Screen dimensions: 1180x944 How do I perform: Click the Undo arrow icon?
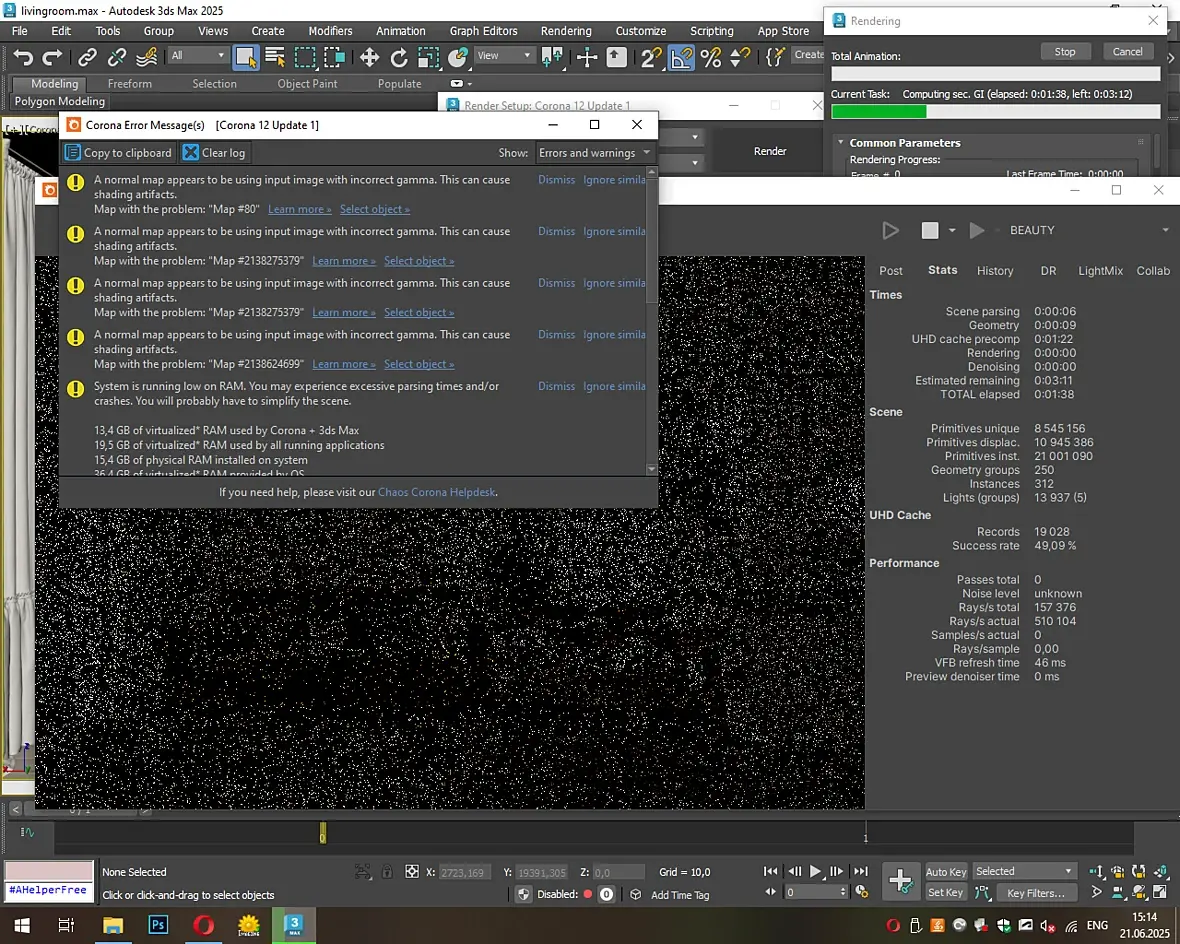23,57
